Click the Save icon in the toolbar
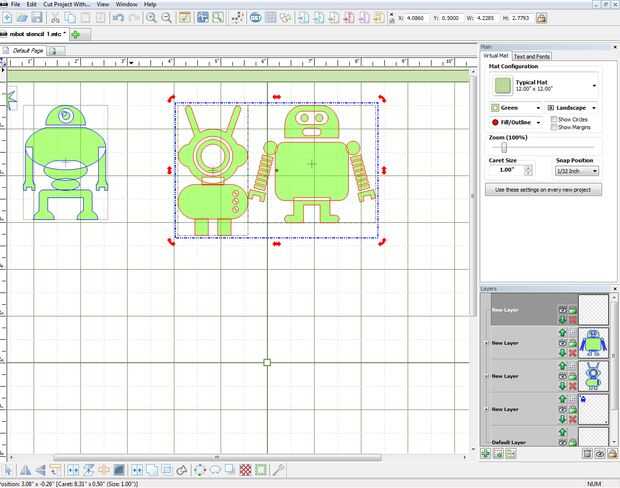The image size is (620, 488). (37, 18)
